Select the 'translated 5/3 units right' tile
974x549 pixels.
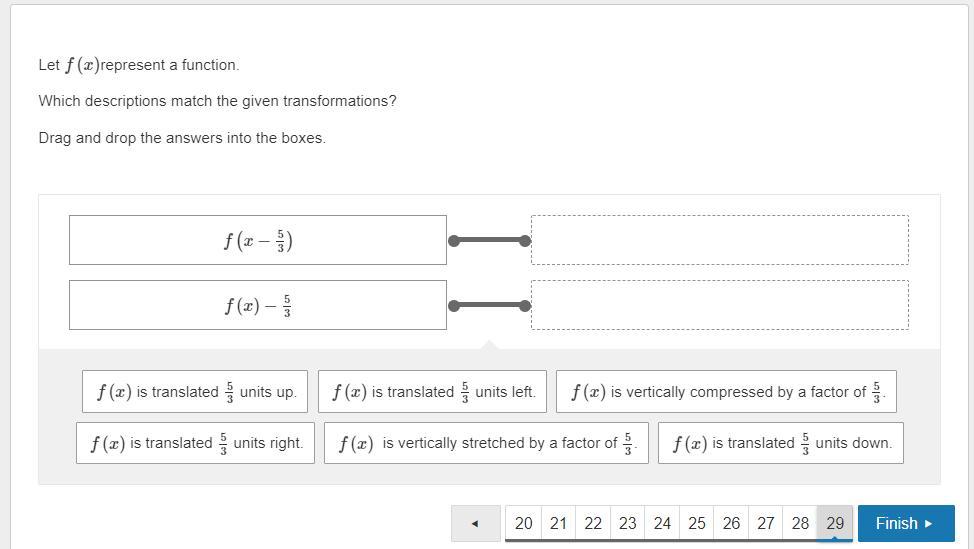(x=195, y=443)
